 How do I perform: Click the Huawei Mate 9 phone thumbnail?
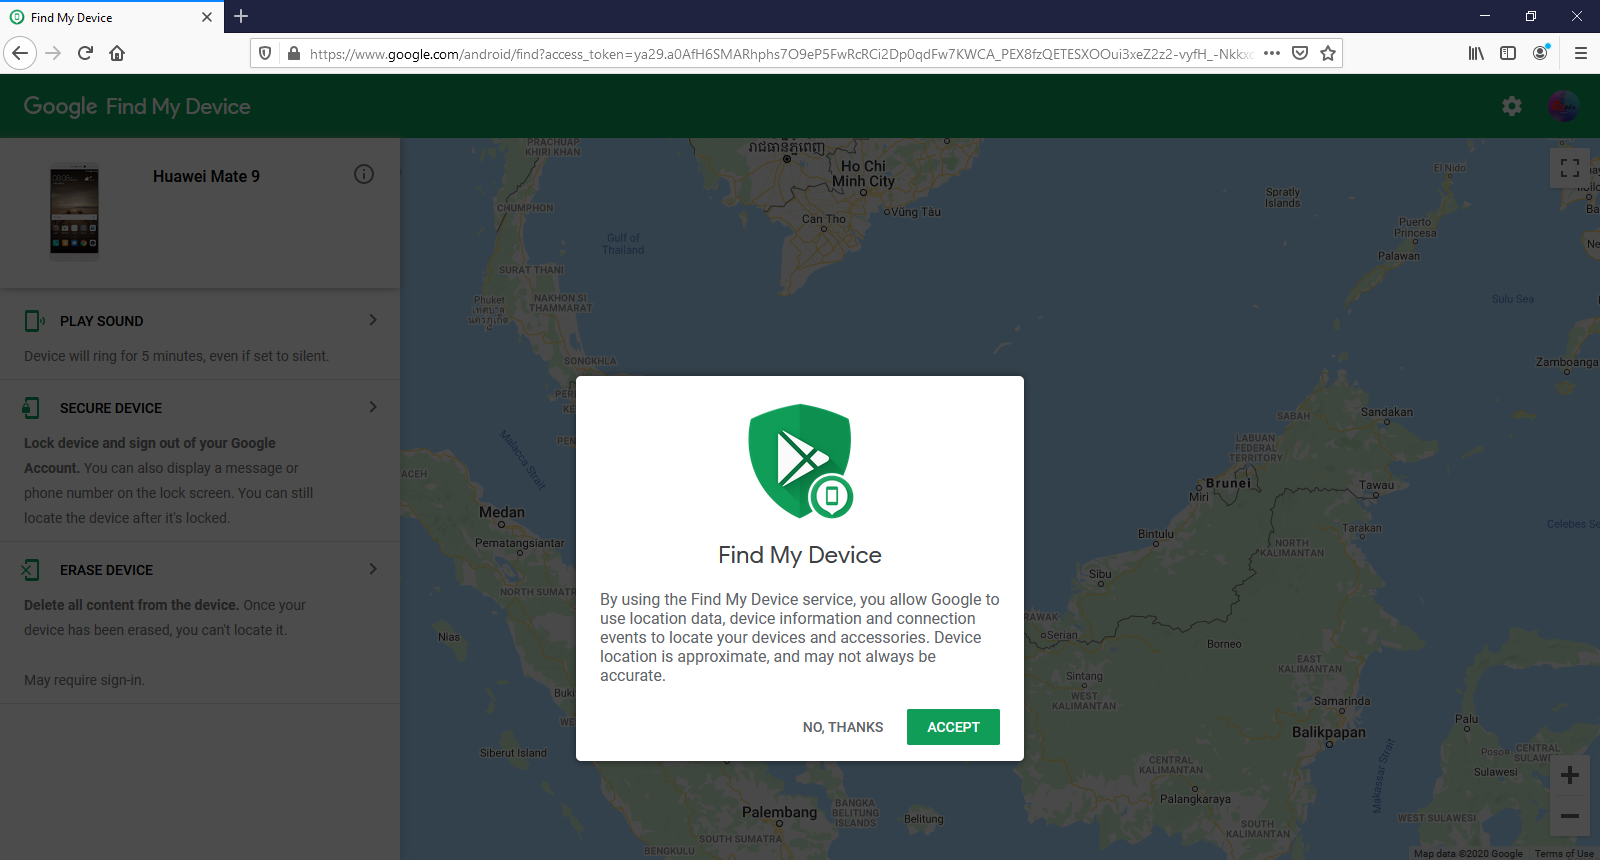click(x=75, y=210)
